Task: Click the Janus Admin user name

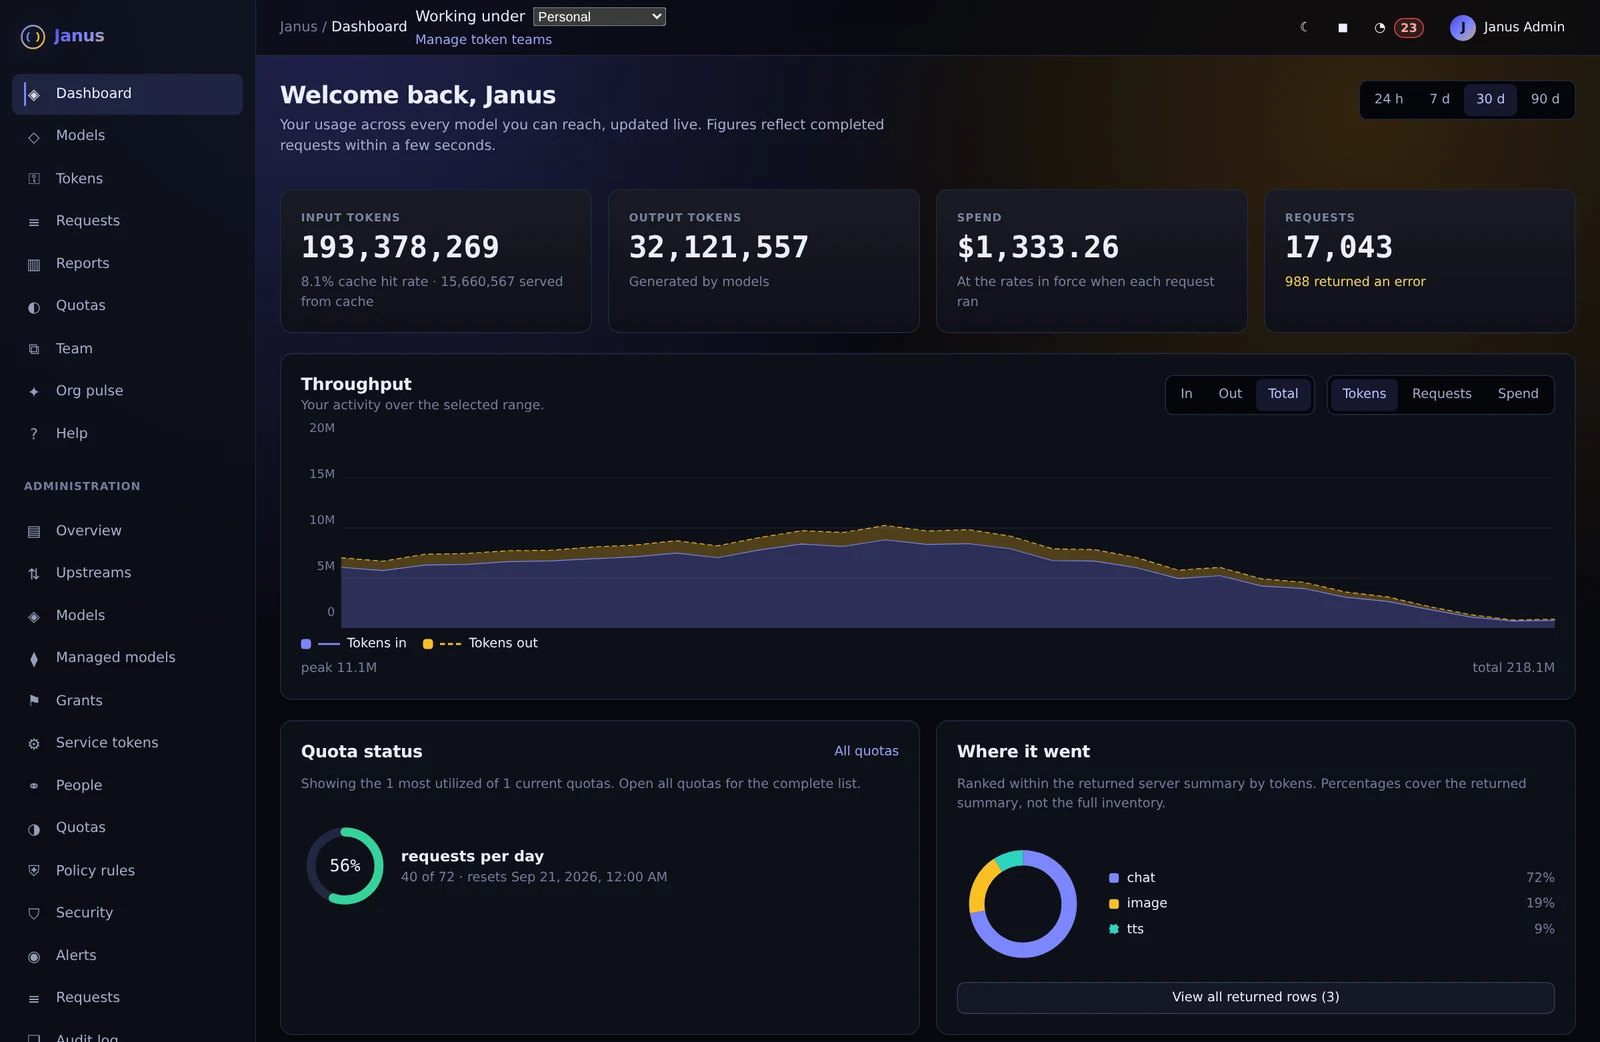Action: pyautogui.click(x=1524, y=27)
